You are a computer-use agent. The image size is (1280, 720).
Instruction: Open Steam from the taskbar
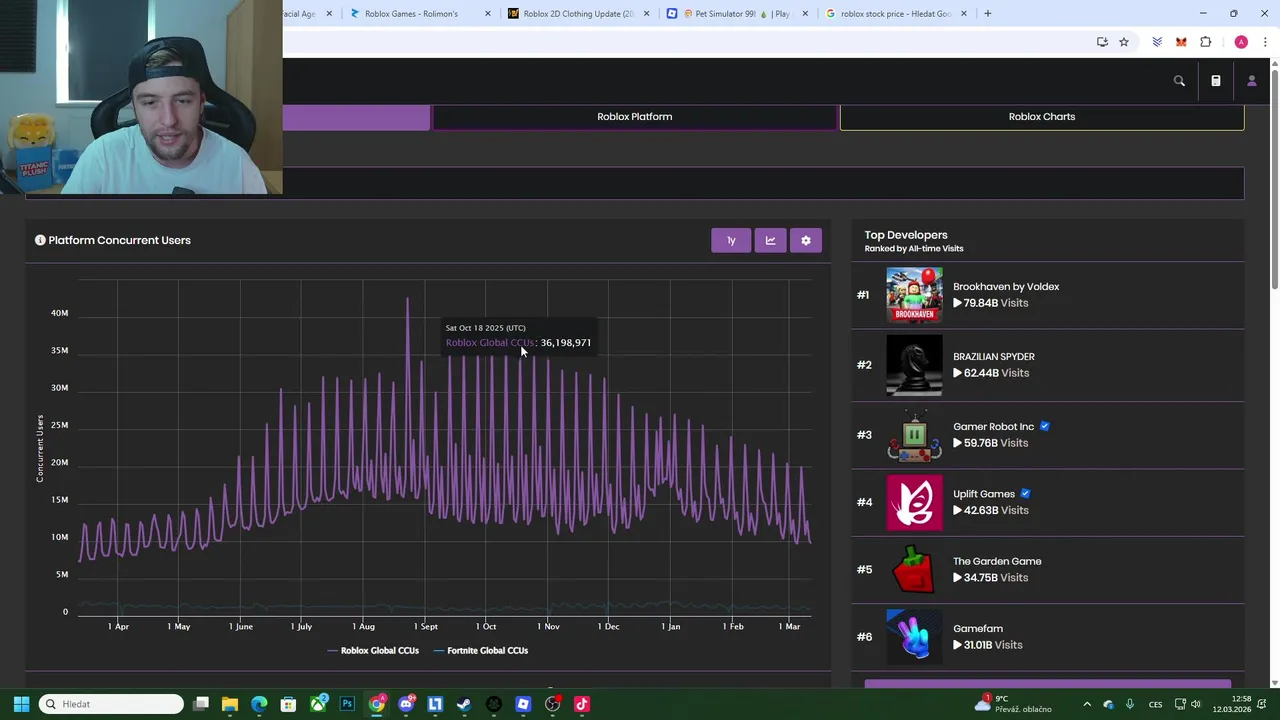point(464,704)
